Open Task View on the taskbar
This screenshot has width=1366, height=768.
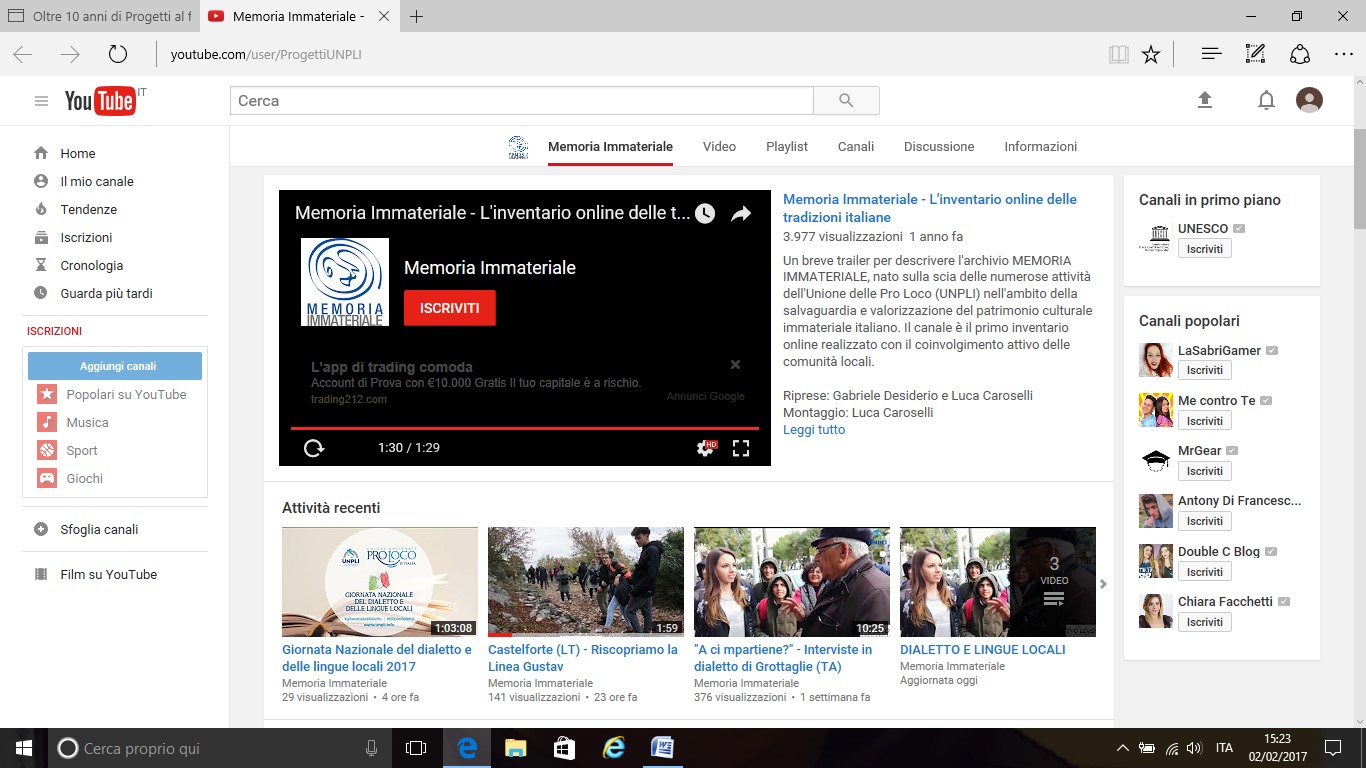[416, 748]
